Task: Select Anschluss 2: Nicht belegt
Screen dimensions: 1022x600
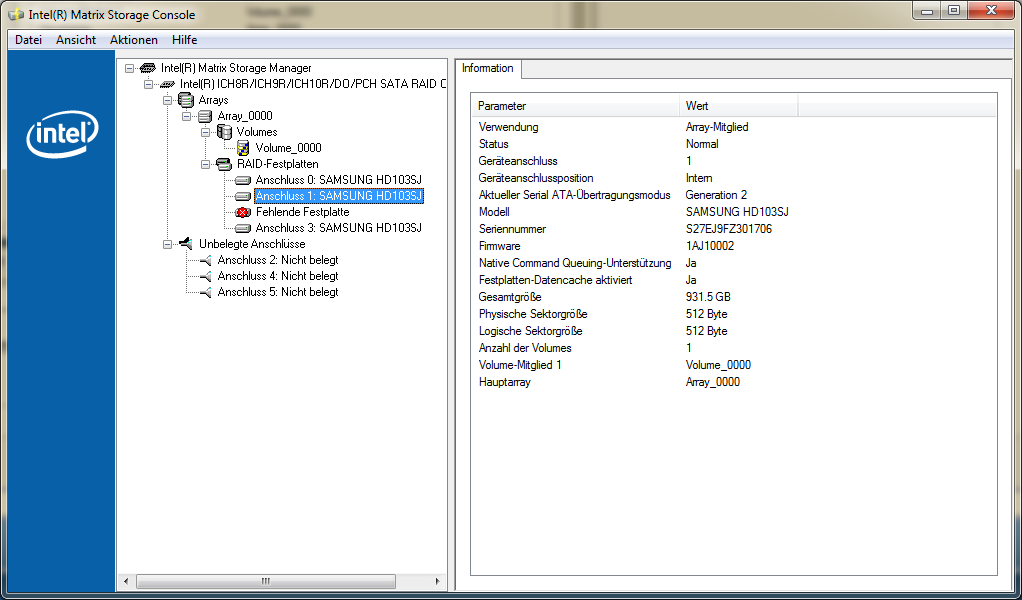Action: coord(278,260)
